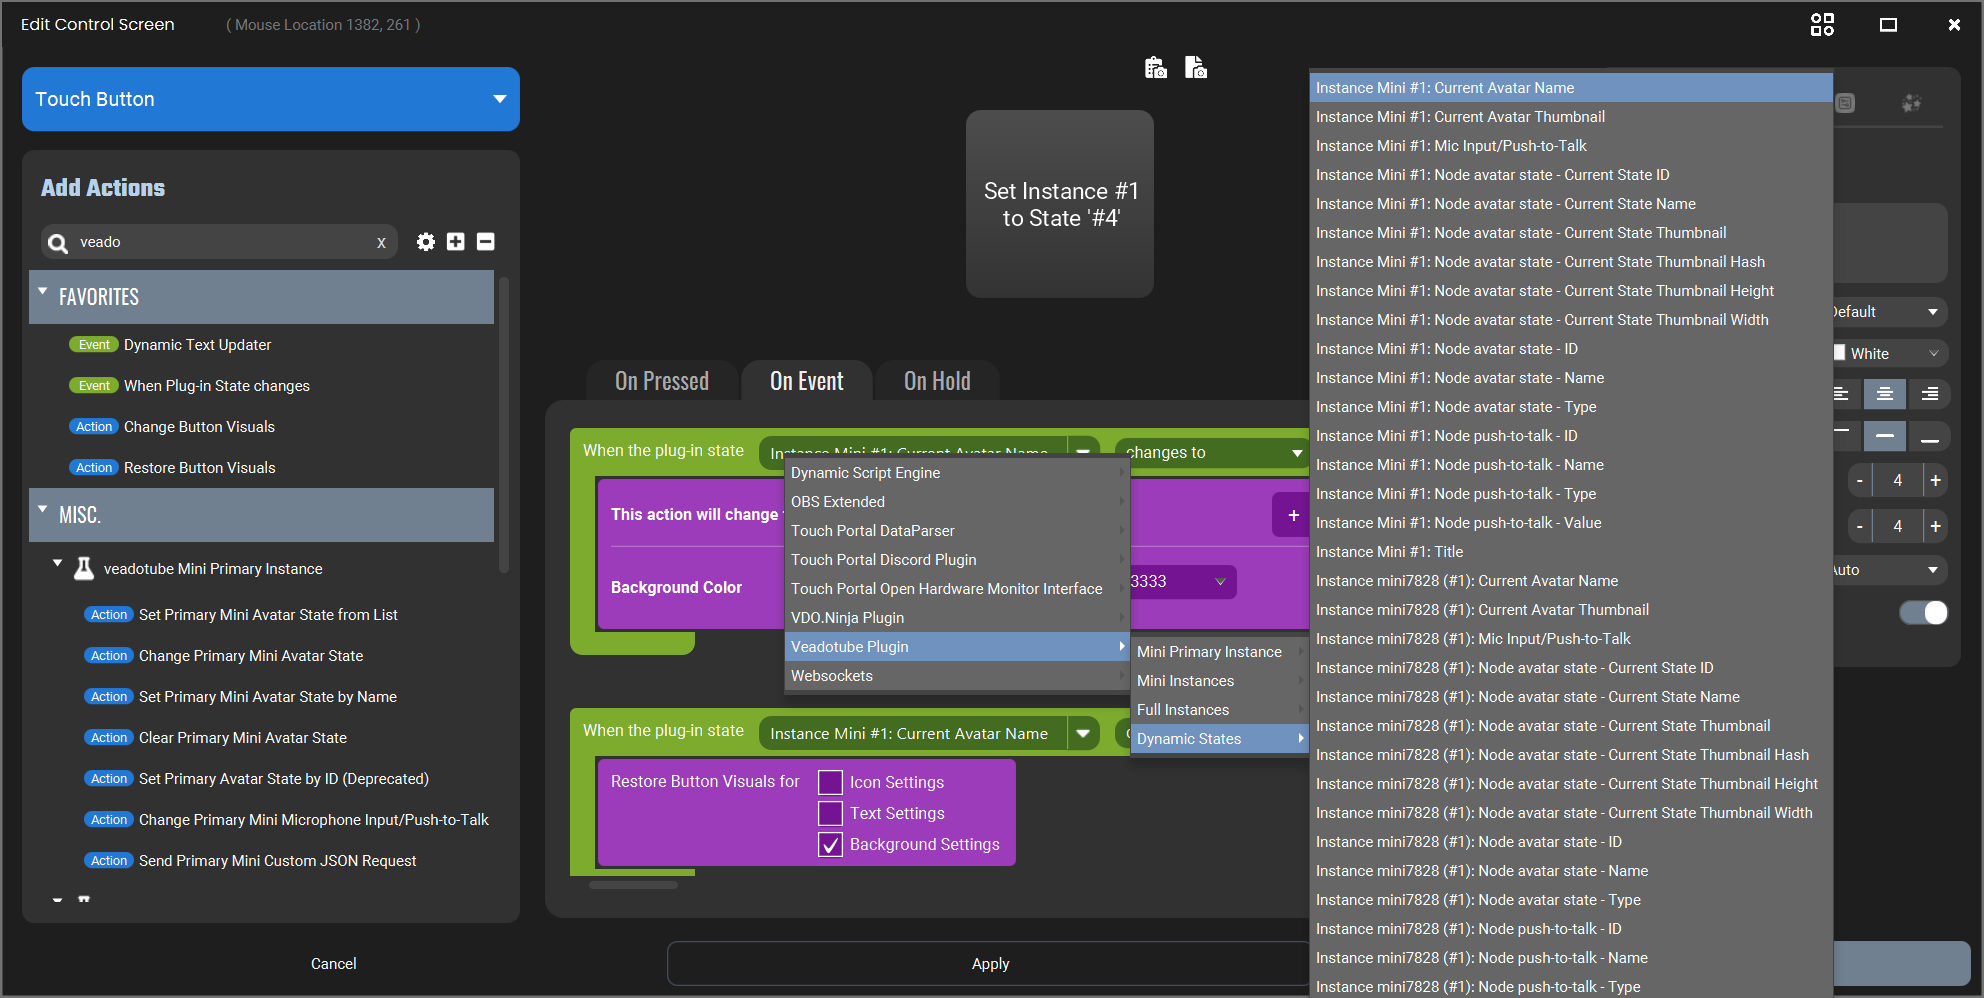Open the action list settings gear
Image resolution: width=1984 pixels, height=998 pixels.
coord(426,242)
